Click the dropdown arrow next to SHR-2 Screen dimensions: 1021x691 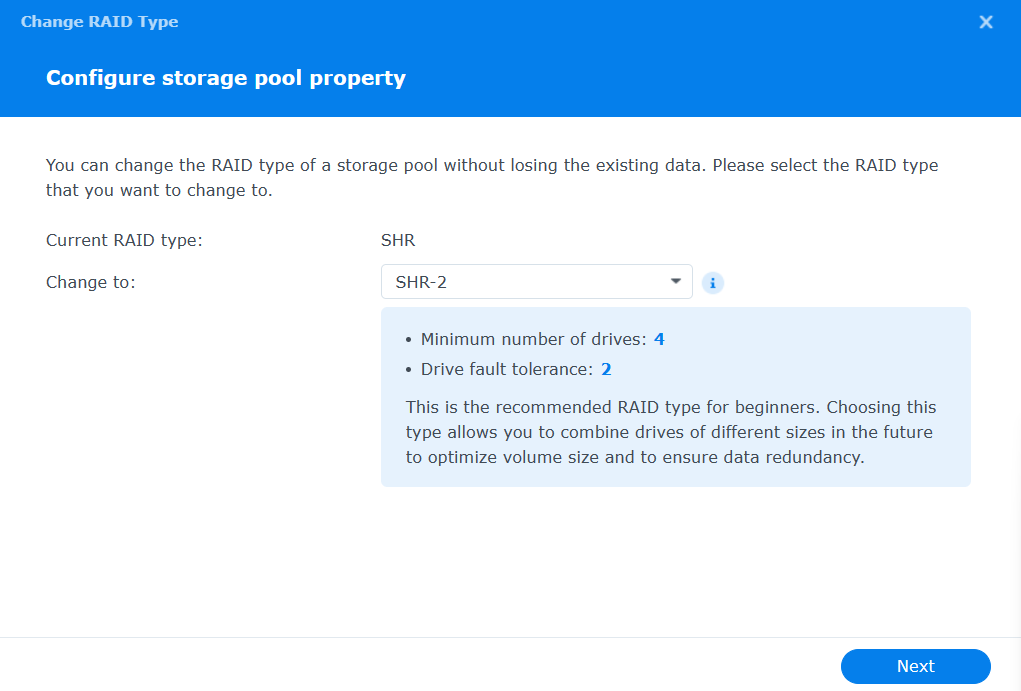coord(676,281)
